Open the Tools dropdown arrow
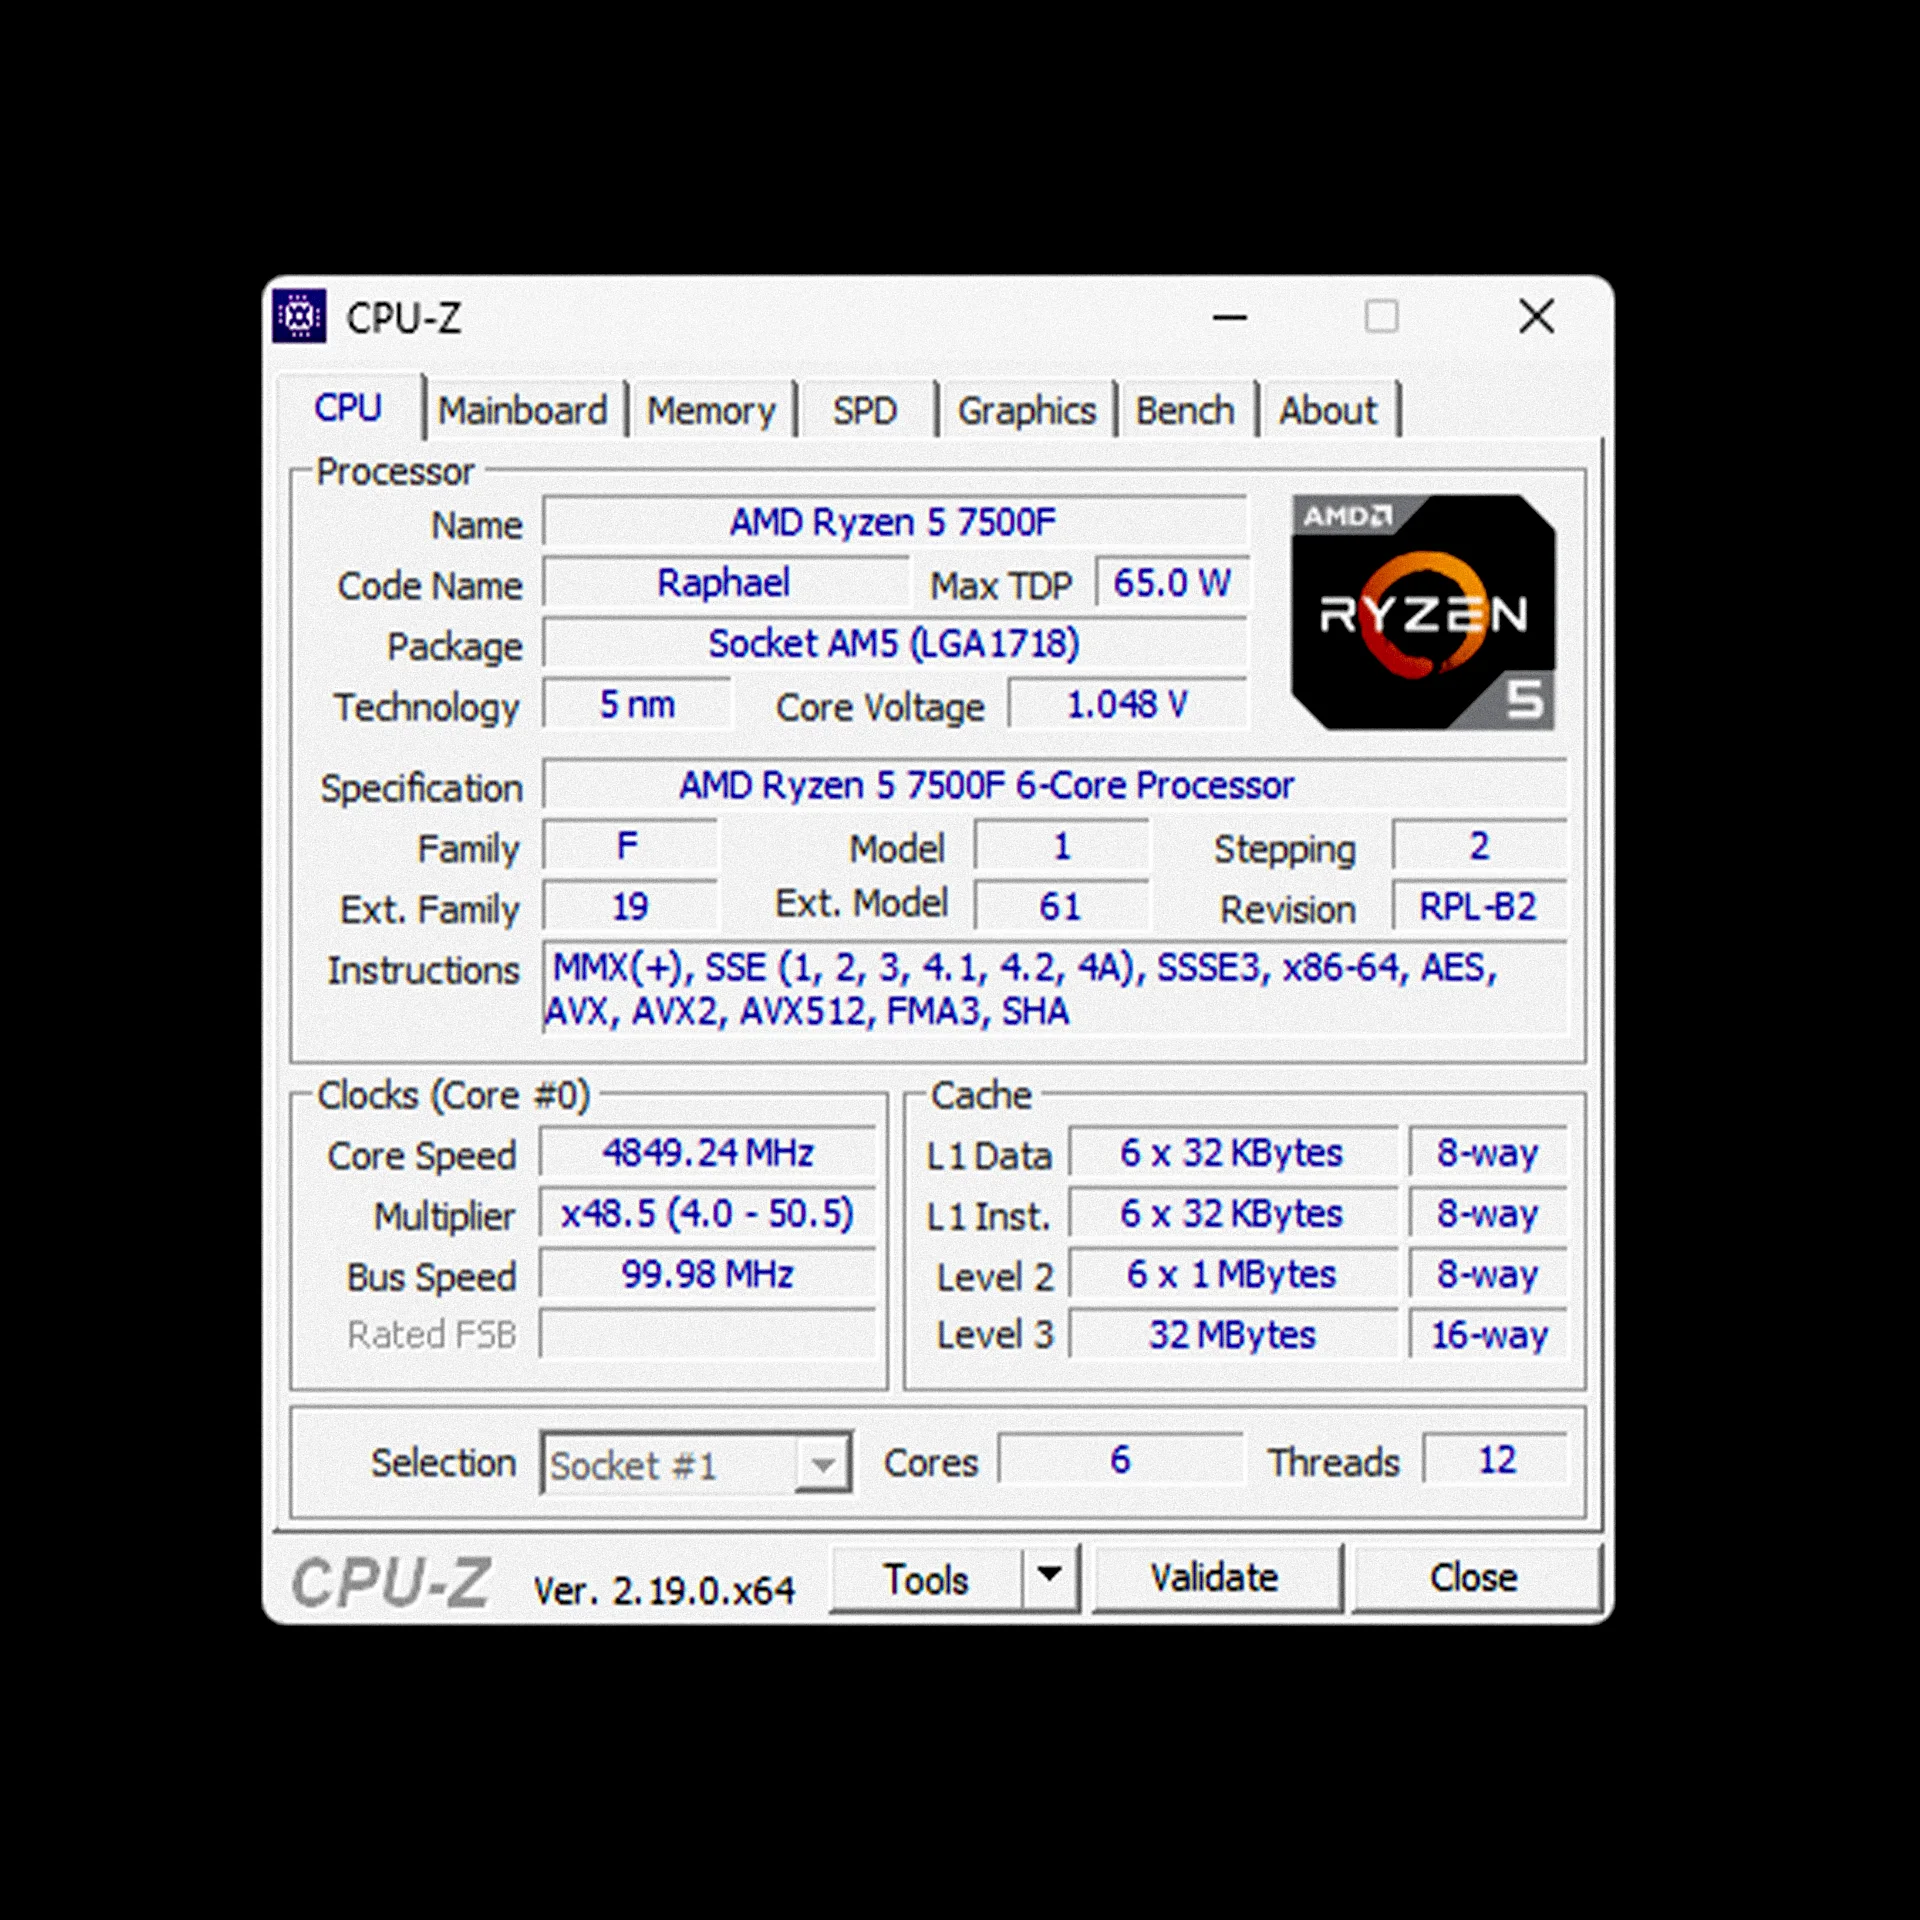Viewport: 1920px width, 1920px height. [1049, 1576]
